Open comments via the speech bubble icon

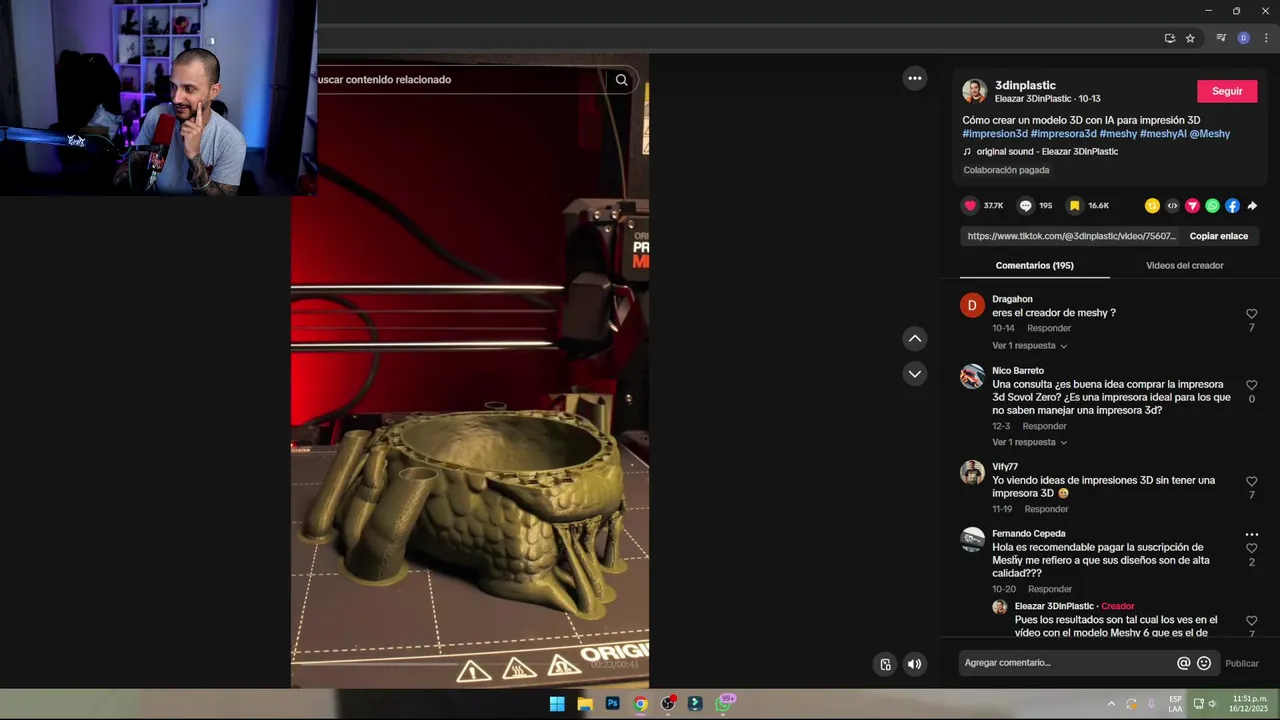(x=1025, y=206)
